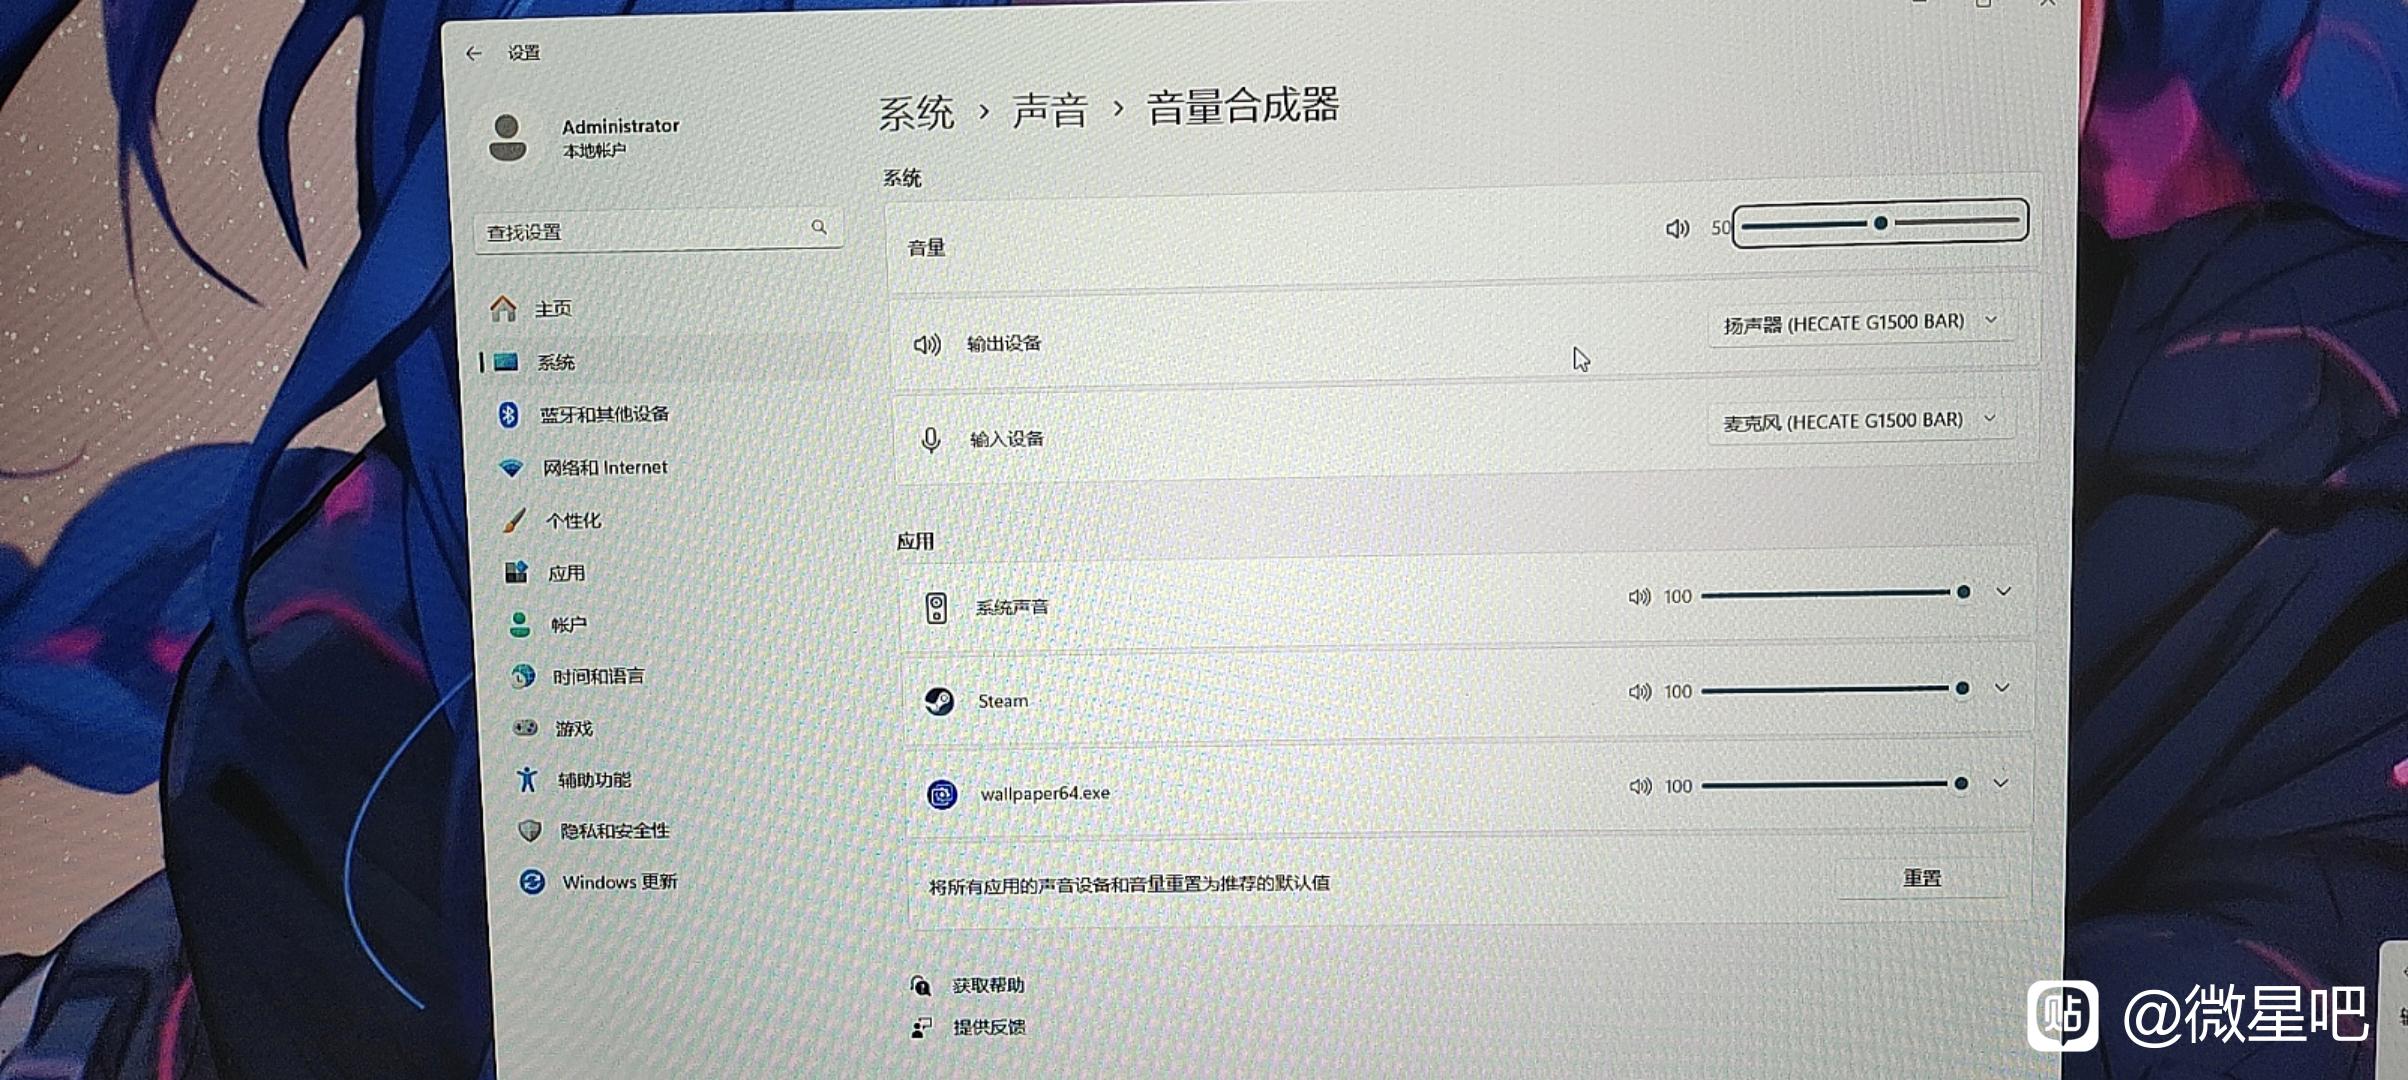Click the 输入设备 microphone icon
Image resolution: width=2408 pixels, height=1080 pixels.
tap(931, 440)
